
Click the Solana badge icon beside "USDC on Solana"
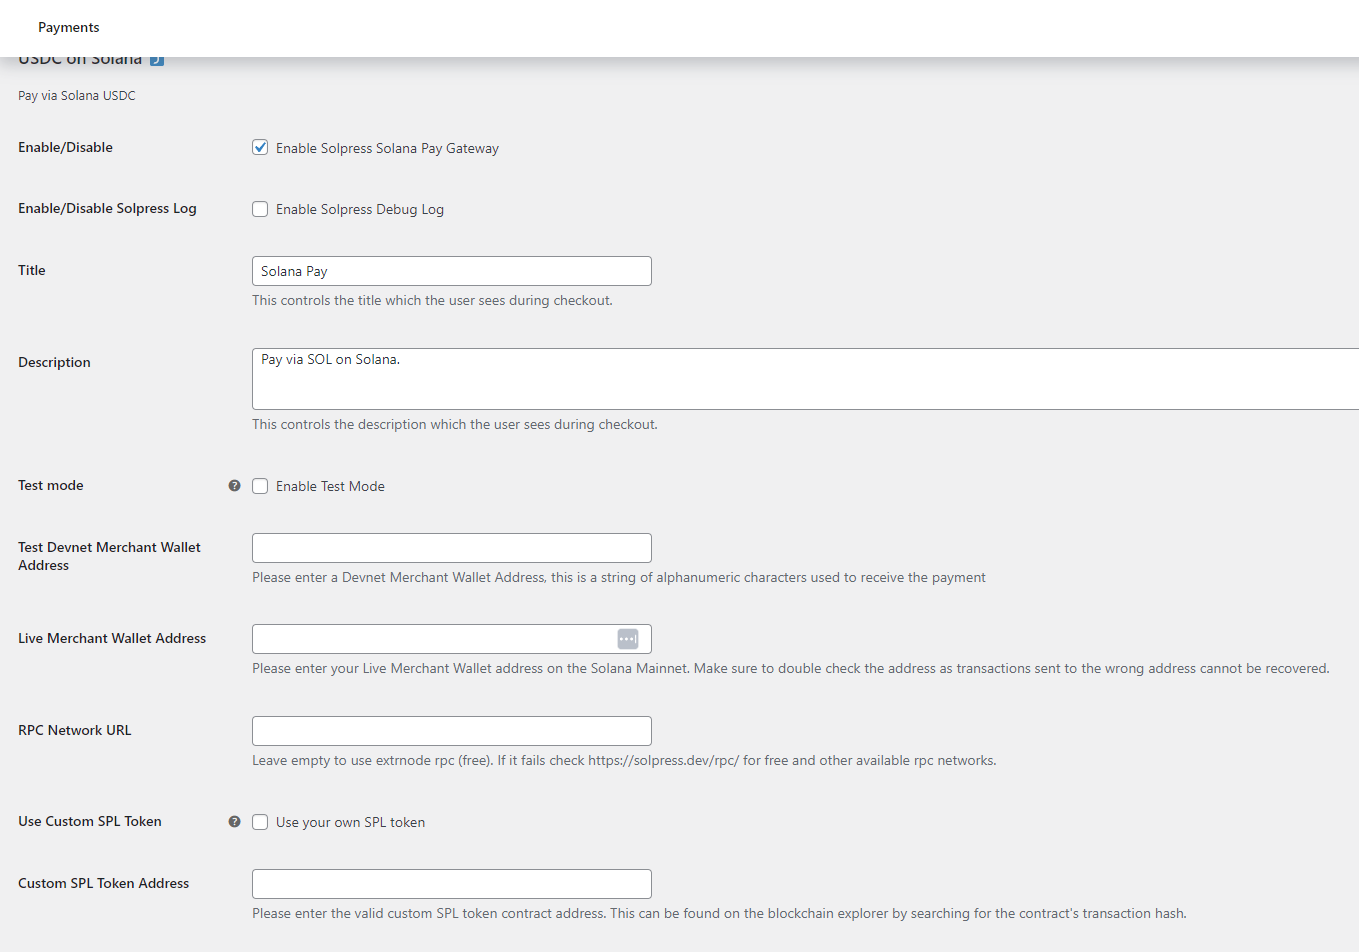[x=156, y=59]
